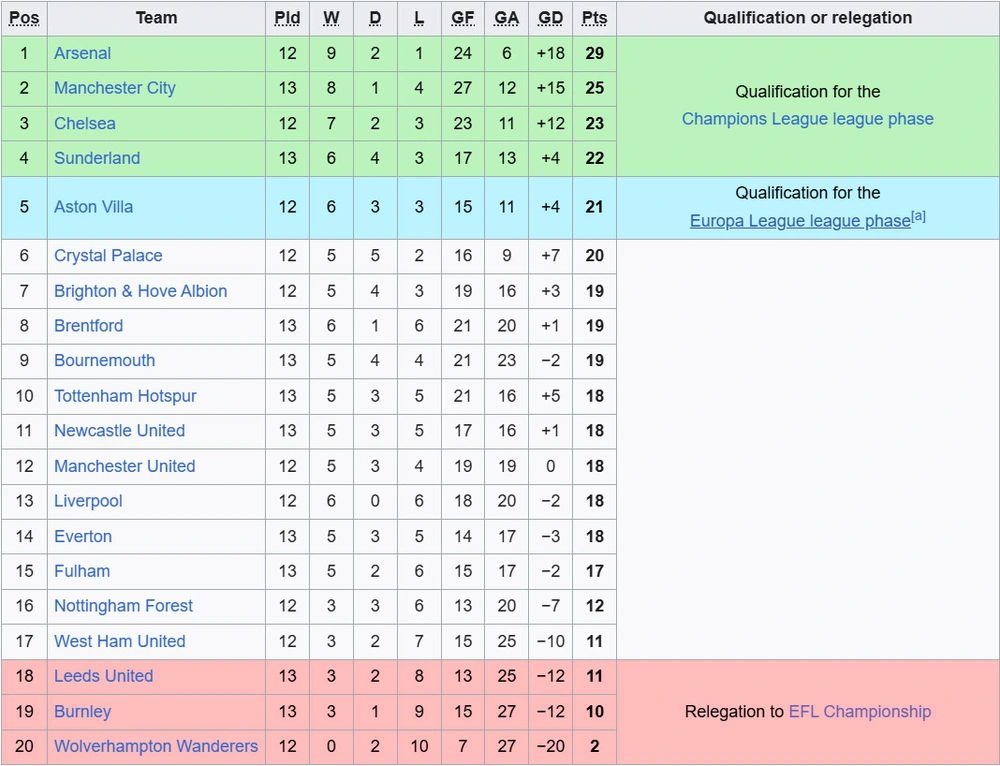The height and width of the screenshot is (766, 1000).
Task: Select the Newcastle United link
Action: point(119,431)
